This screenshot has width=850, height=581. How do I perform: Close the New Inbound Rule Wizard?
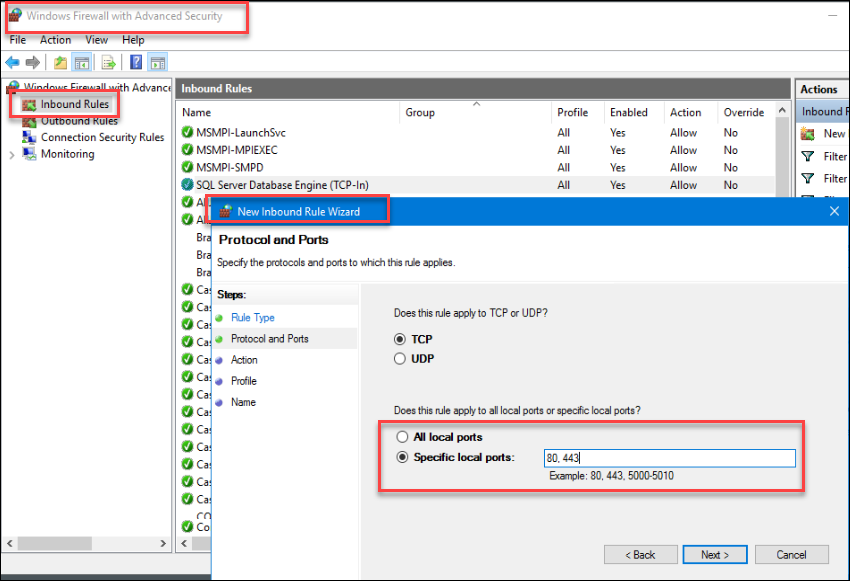(x=834, y=211)
